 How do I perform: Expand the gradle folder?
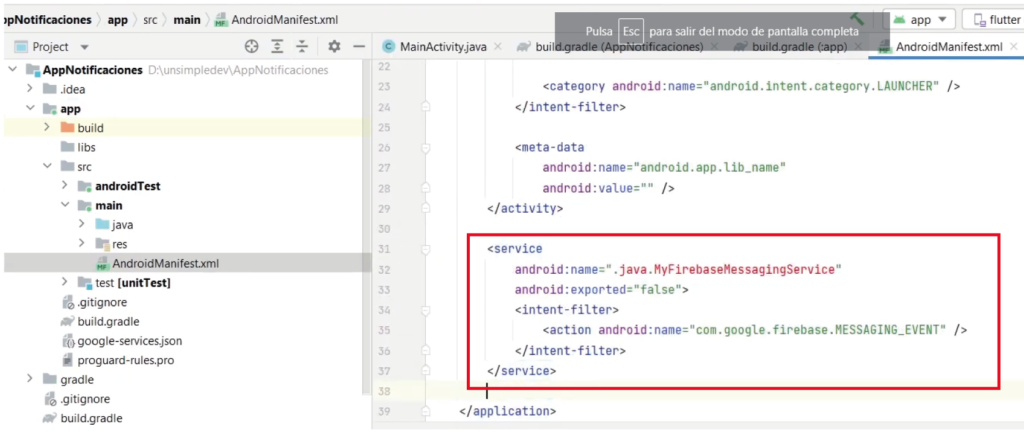(x=30, y=379)
